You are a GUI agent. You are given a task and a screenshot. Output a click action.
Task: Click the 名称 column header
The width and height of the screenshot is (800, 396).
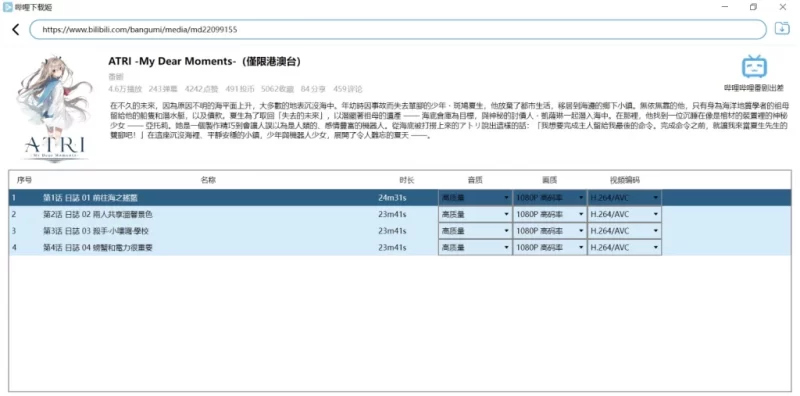coord(208,180)
